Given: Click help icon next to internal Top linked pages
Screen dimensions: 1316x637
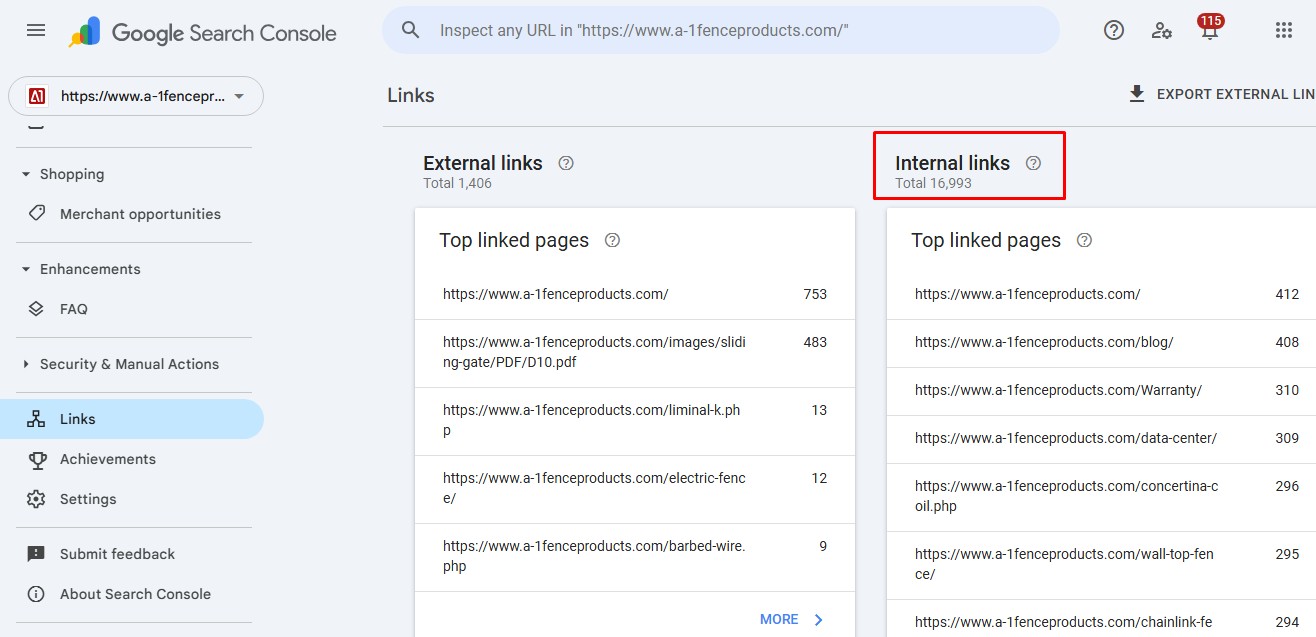Looking at the screenshot, I should tap(1084, 240).
